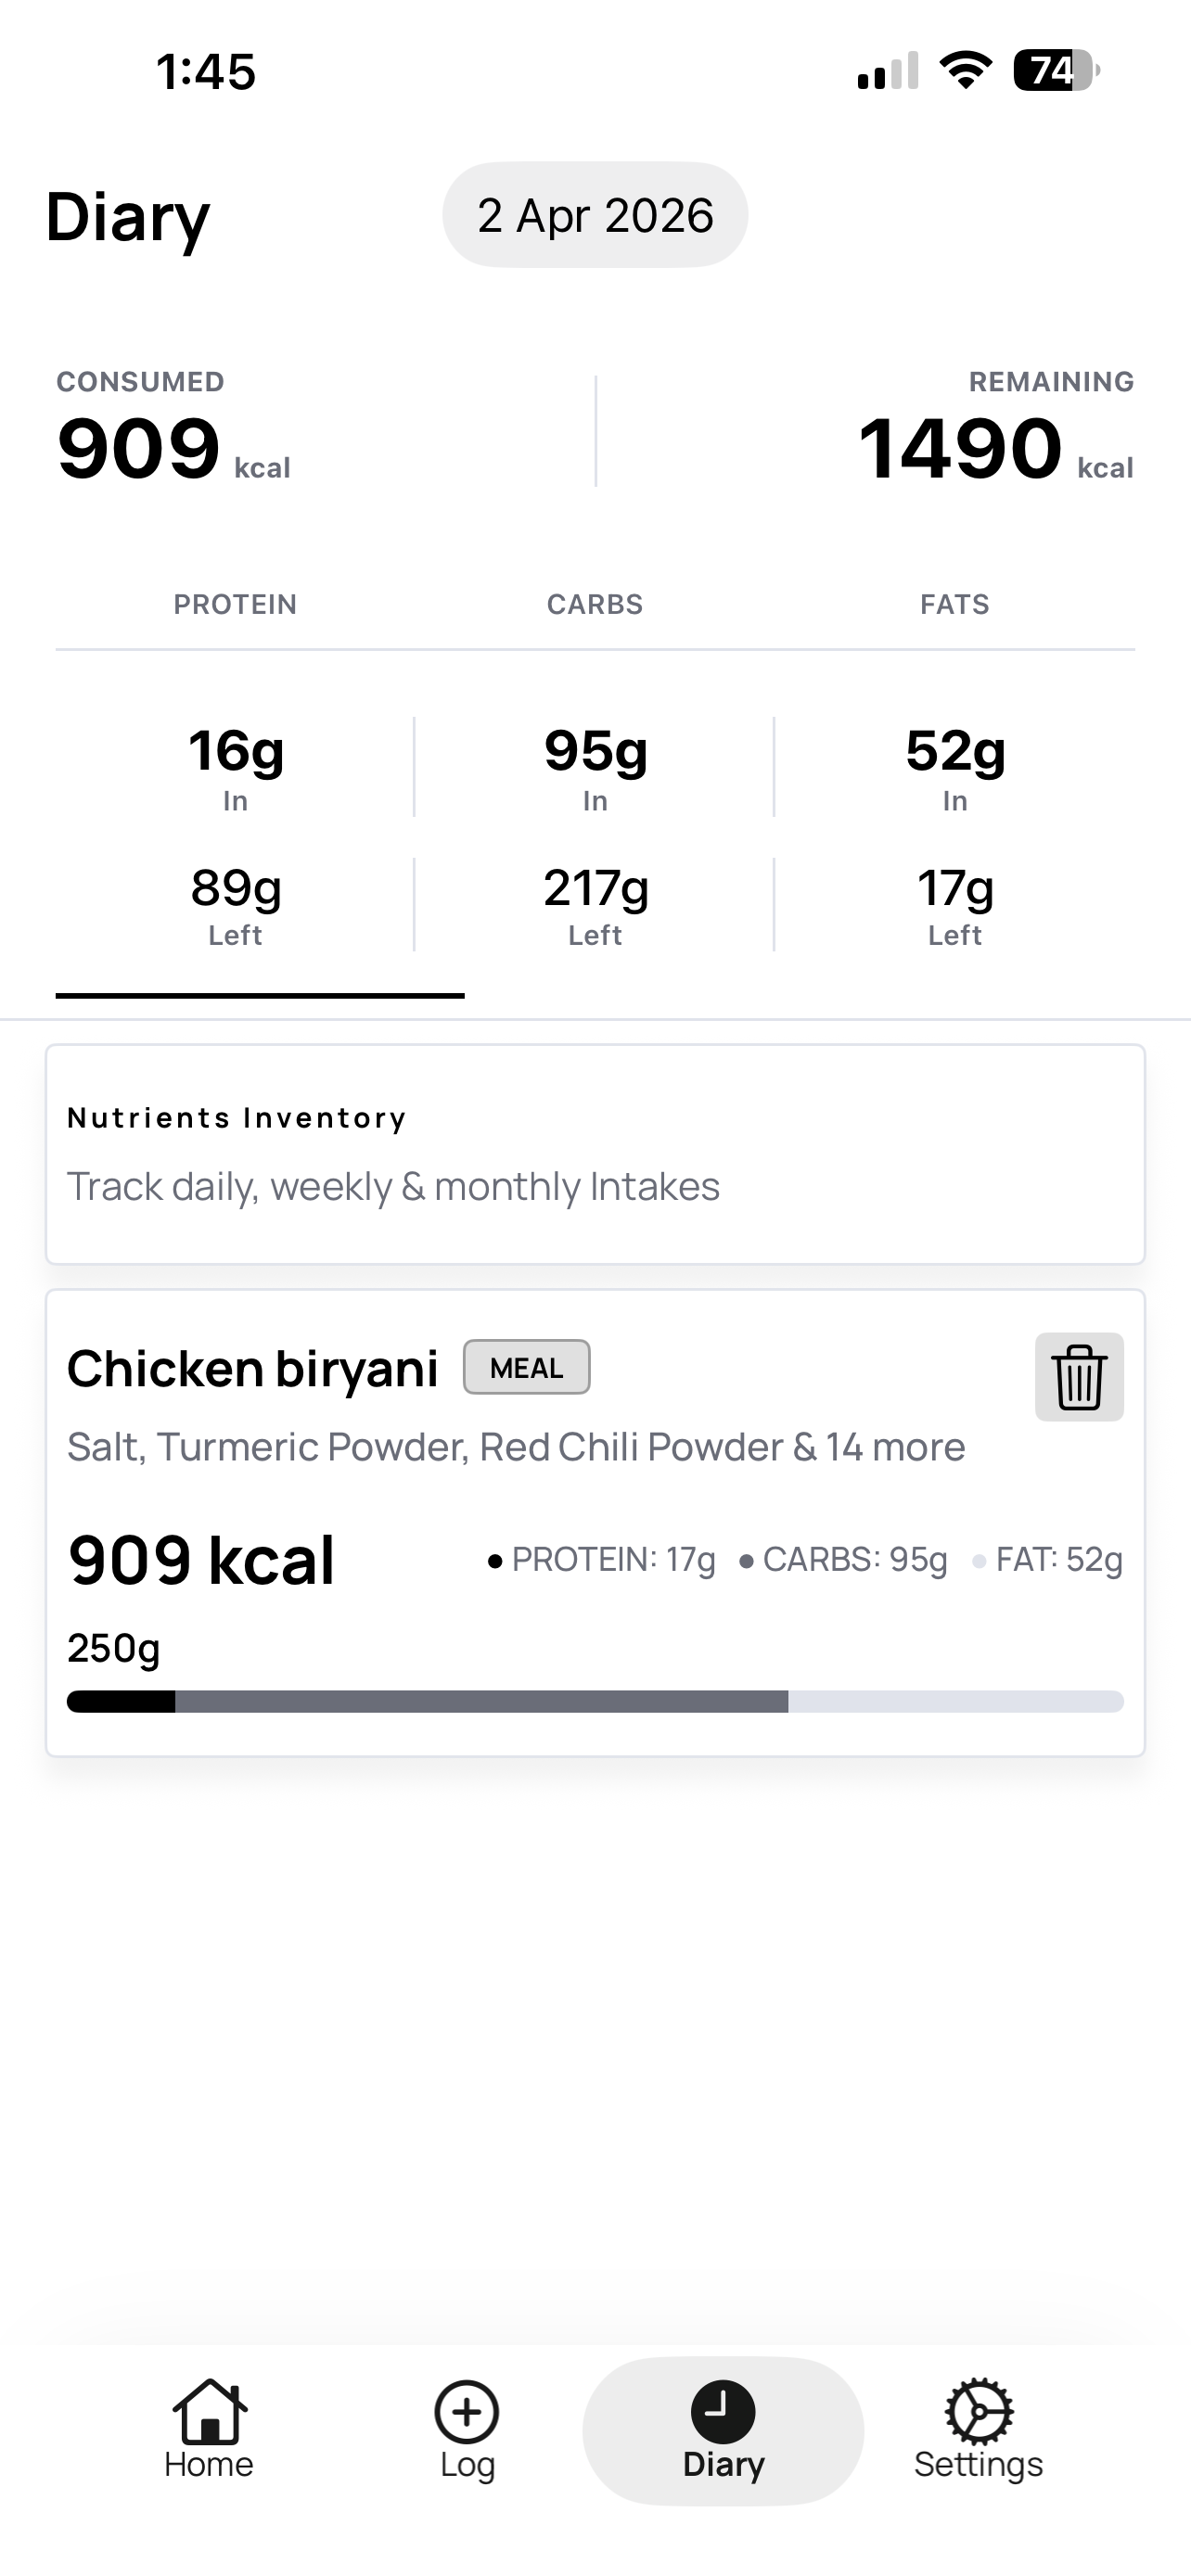Image resolution: width=1191 pixels, height=2576 pixels.
Task: Tap the Log plus-circle icon
Action: click(x=467, y=2412)
